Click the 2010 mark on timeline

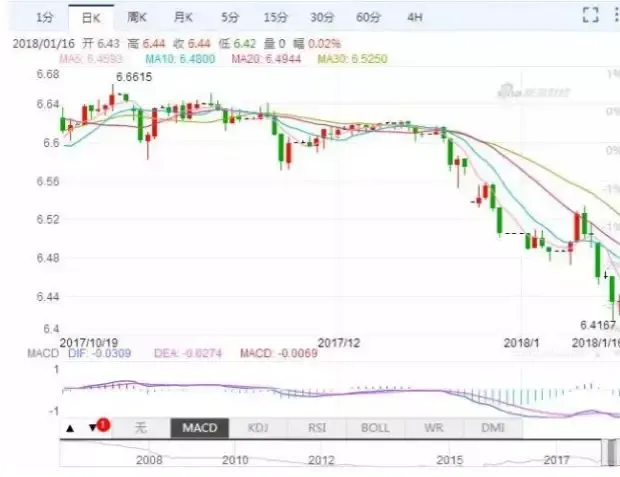[235, 460]
